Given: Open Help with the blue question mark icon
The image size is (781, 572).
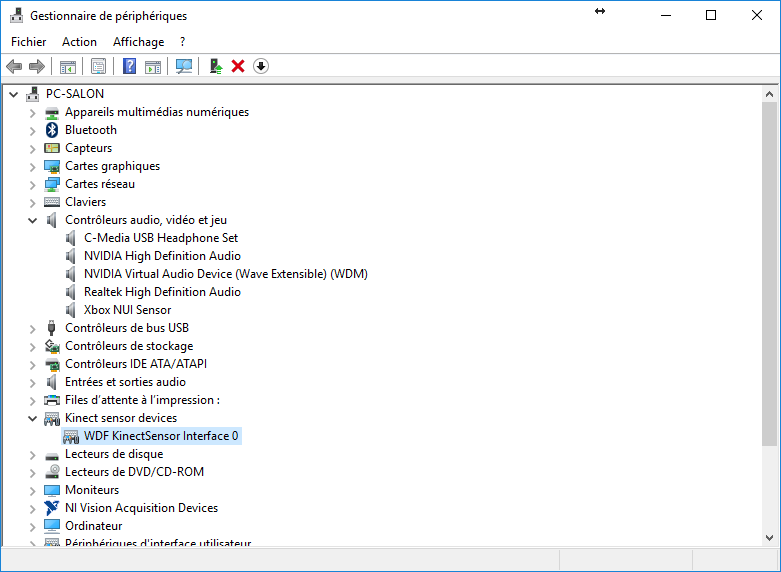Looking at the screenshot, I should pyautogui.click(x=130, y=66).
